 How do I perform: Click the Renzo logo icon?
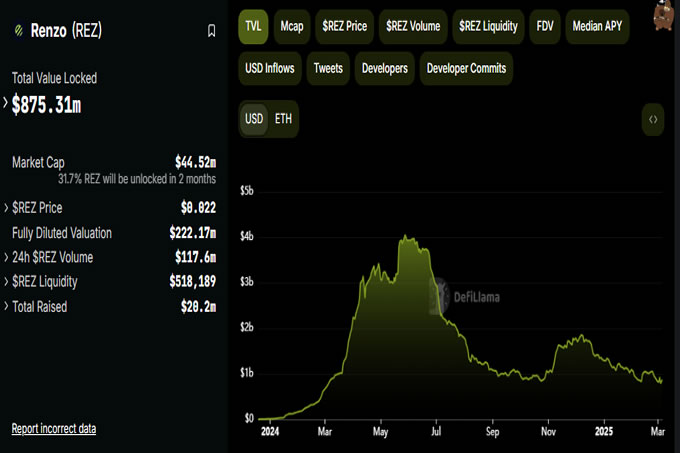pos(19,30)
